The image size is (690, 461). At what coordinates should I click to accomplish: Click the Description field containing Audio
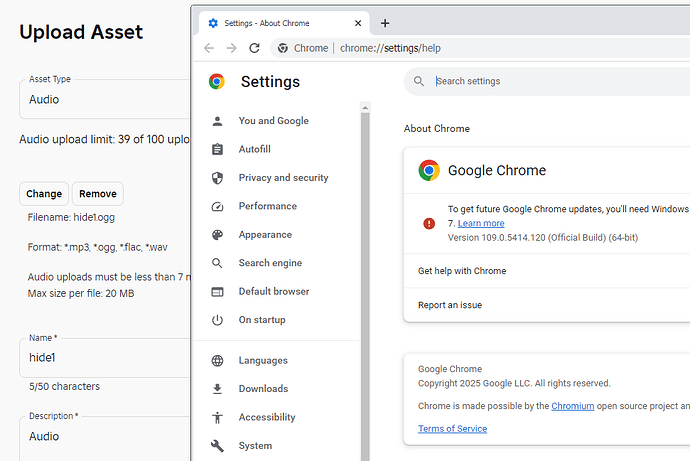point(105,439)
